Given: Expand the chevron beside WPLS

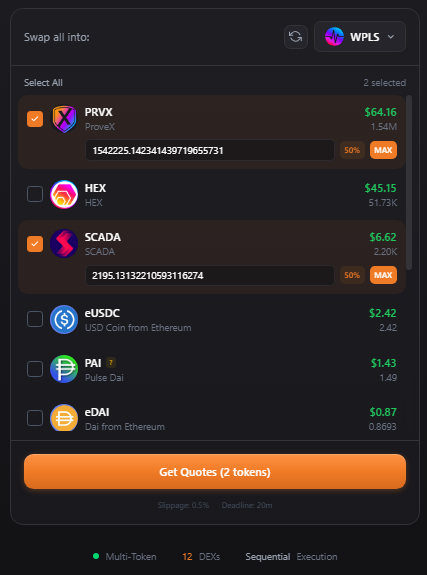Looking at the screenshot, I should 391,37.
